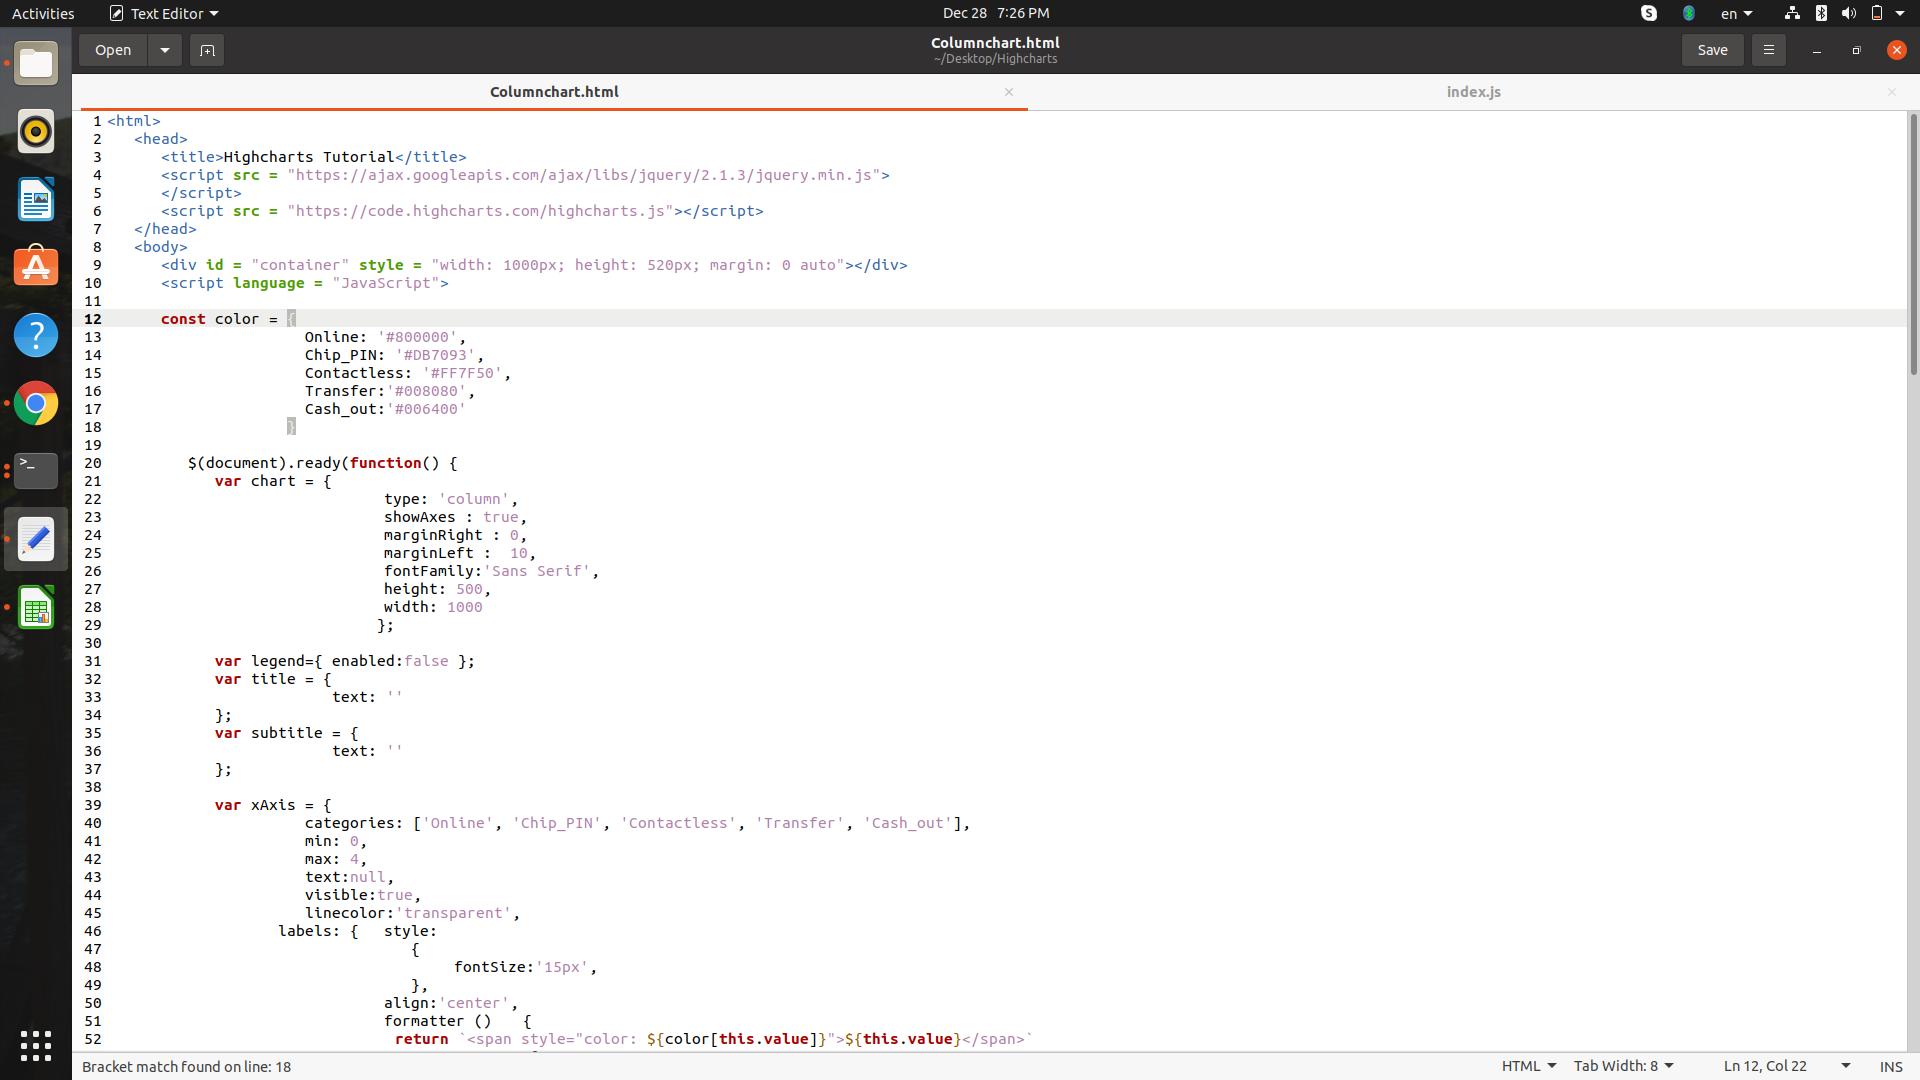This screenshot has width=1920, height=1080.
Task: Switch to the Columnchart.html tab
Action: click(554, 92)
